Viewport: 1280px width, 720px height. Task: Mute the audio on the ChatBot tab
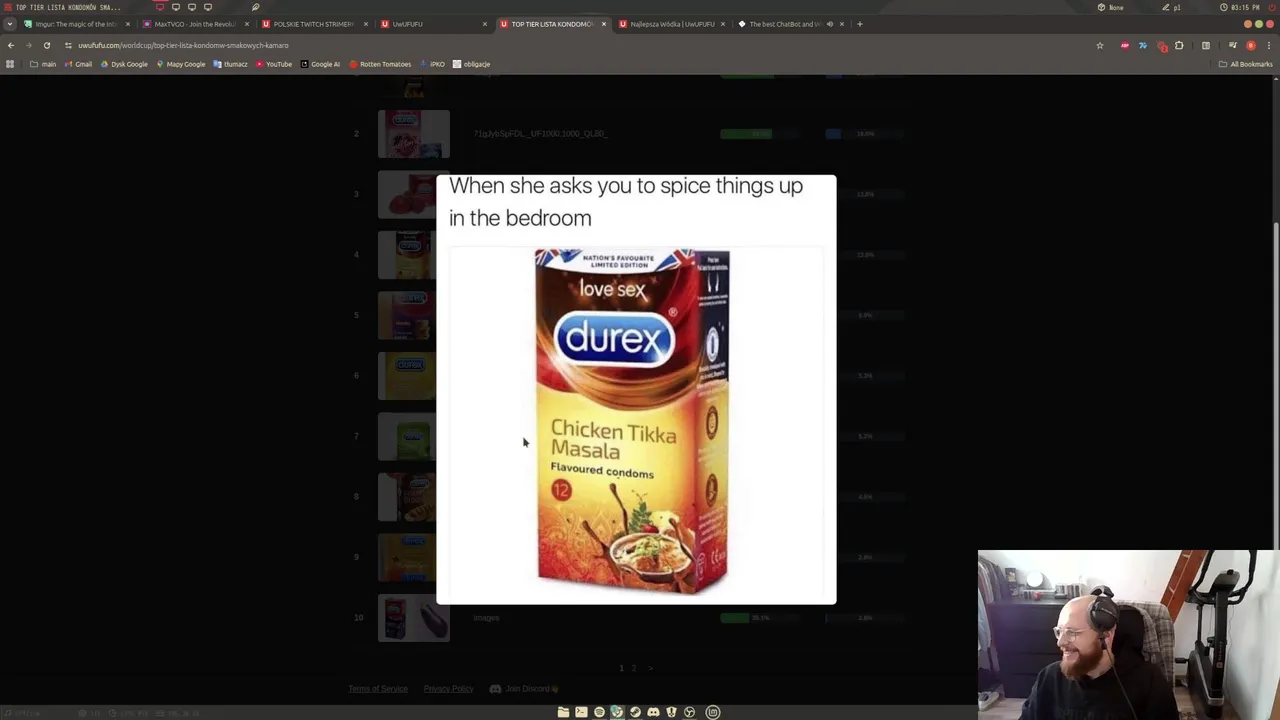829,24
